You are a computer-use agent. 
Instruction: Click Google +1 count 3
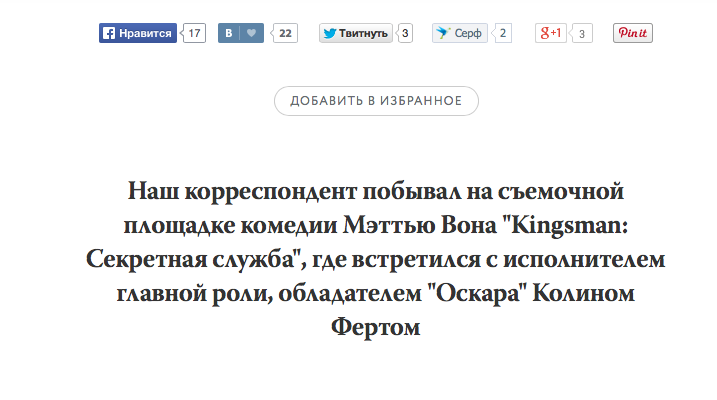[582, 33]
